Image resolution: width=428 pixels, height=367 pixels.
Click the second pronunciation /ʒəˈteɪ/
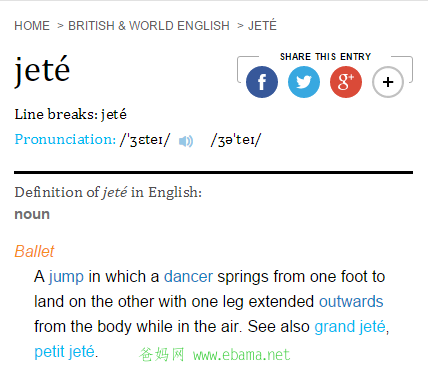[236, 140]
